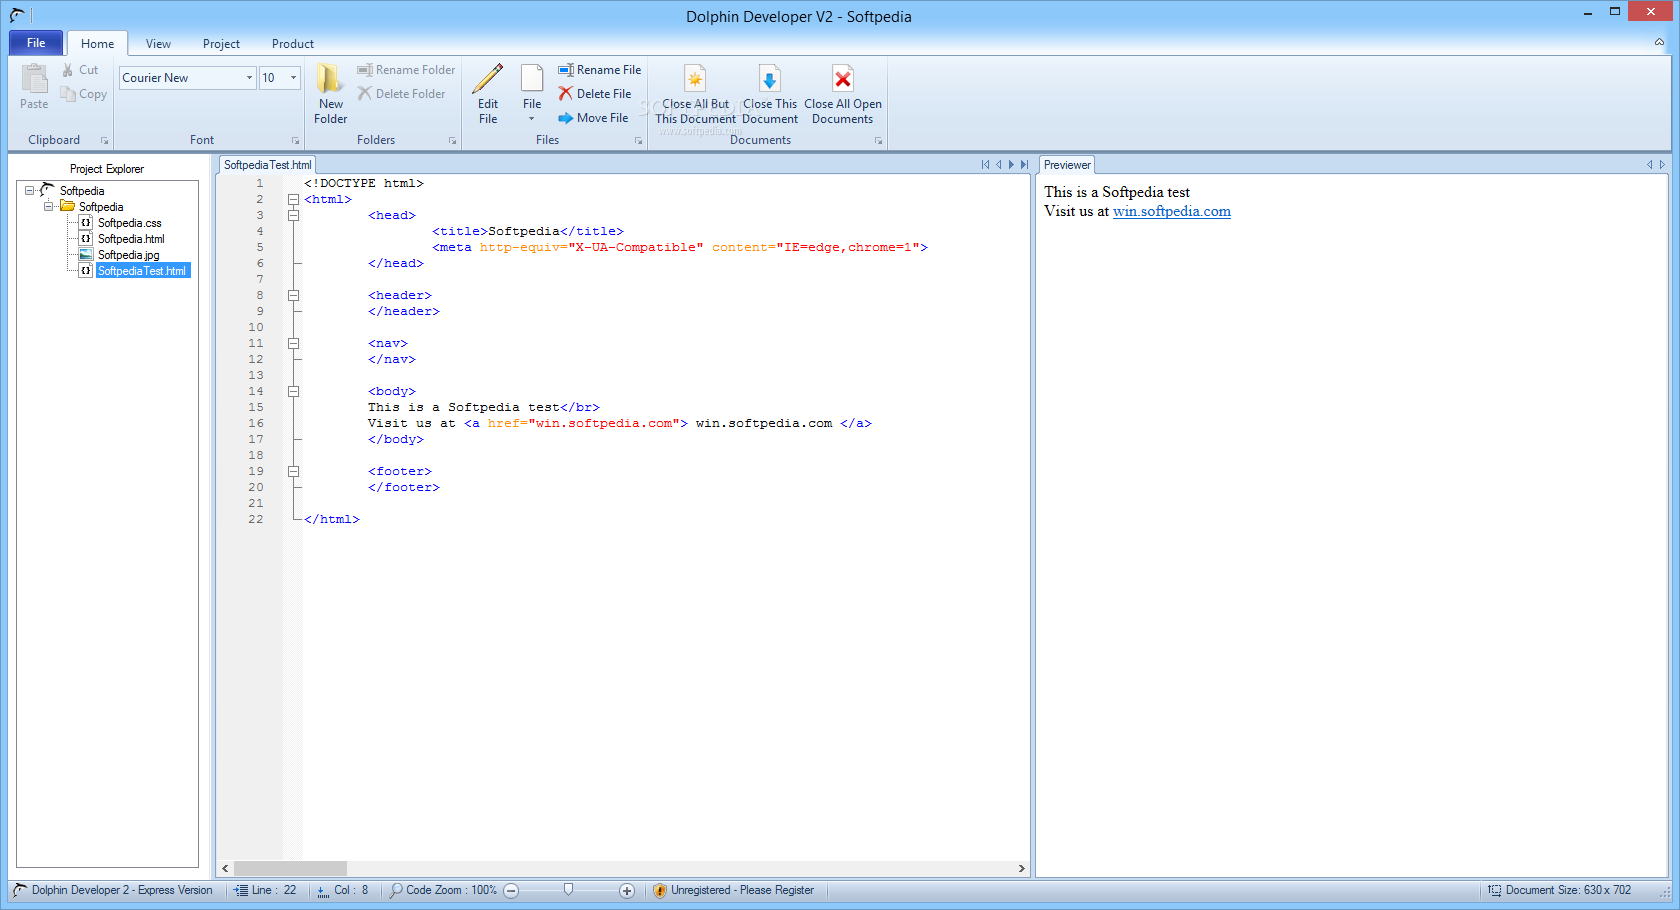This screenshot has width=1680, height=910.
Task: Click the horizontal scrollbar thumb in editor
Action: [290, 868]
